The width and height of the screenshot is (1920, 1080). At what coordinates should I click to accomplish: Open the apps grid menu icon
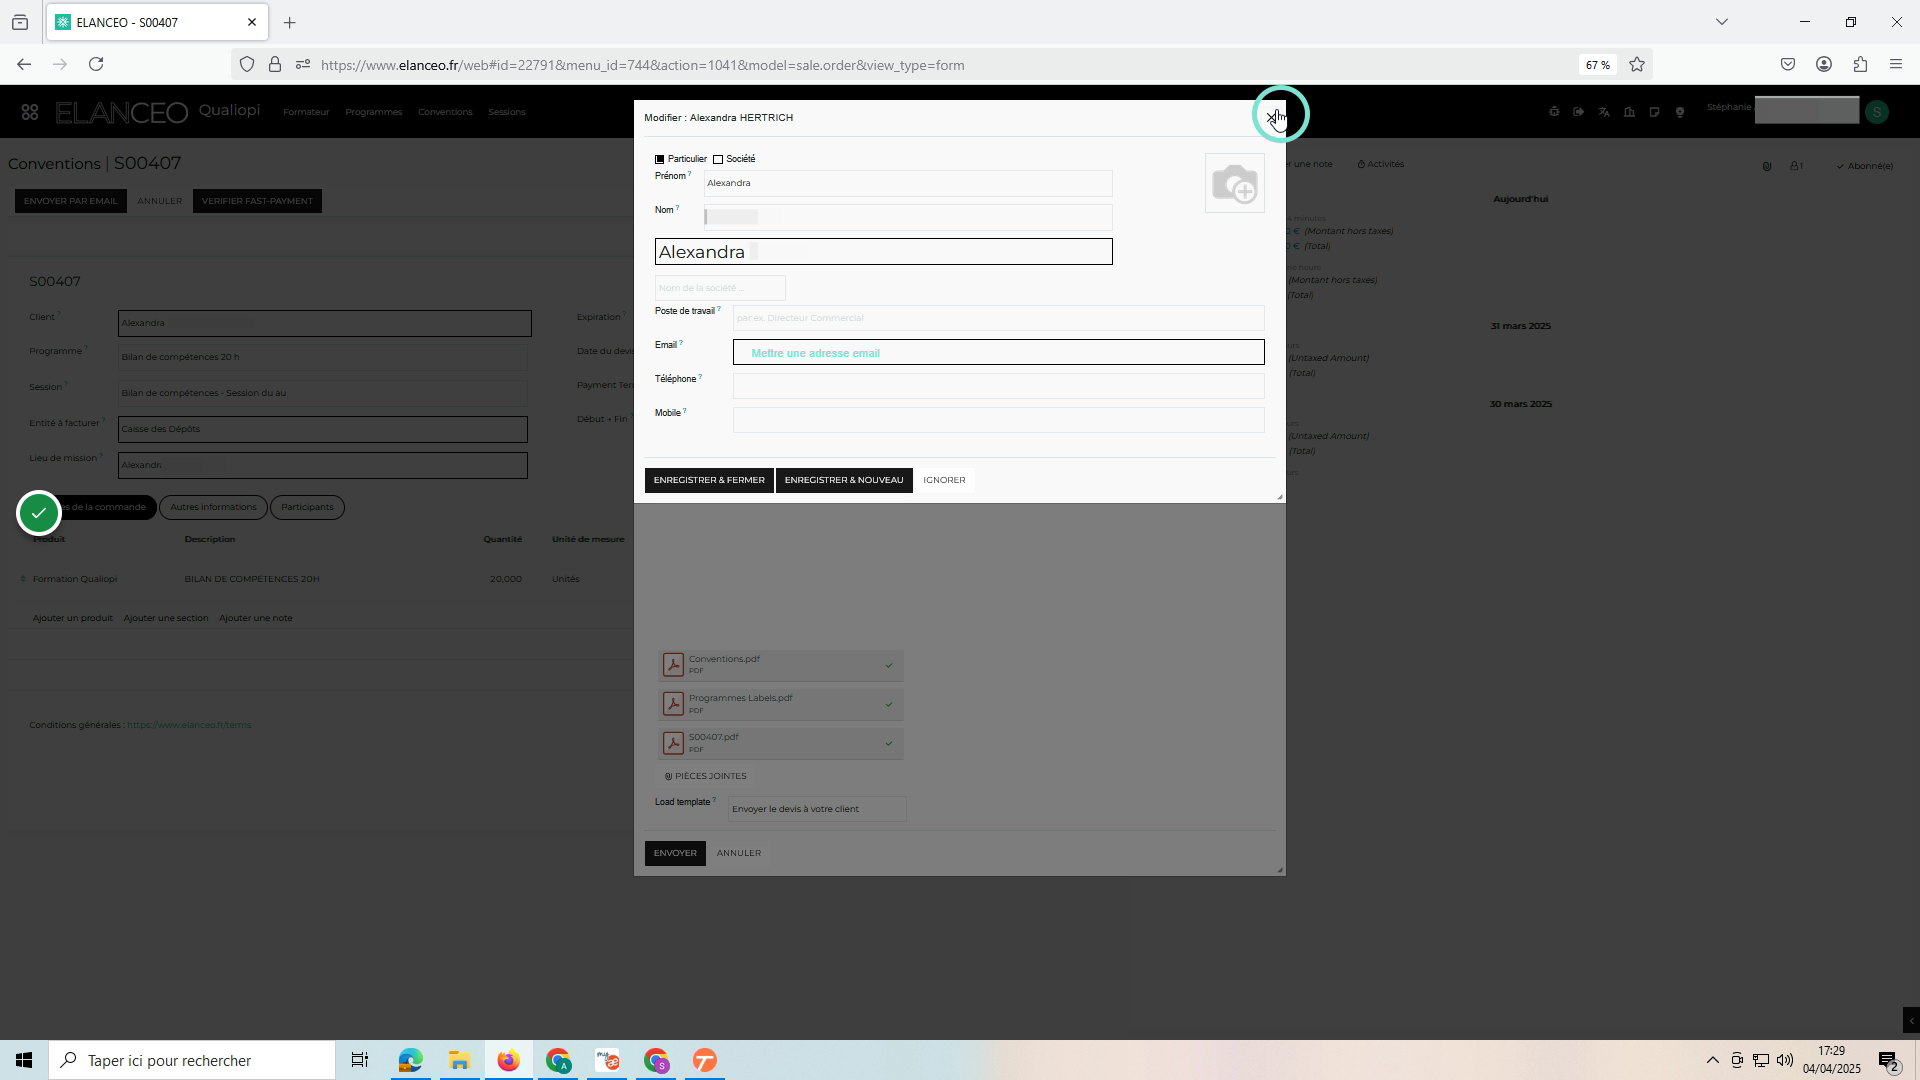coord(30,113)
